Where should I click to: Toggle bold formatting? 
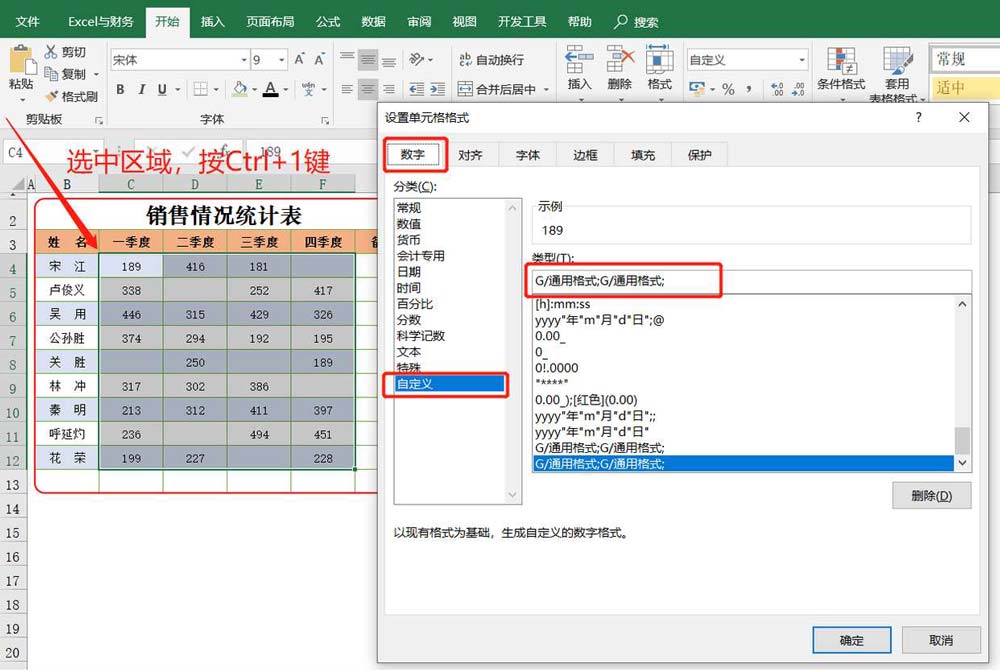tap(120, 89)
